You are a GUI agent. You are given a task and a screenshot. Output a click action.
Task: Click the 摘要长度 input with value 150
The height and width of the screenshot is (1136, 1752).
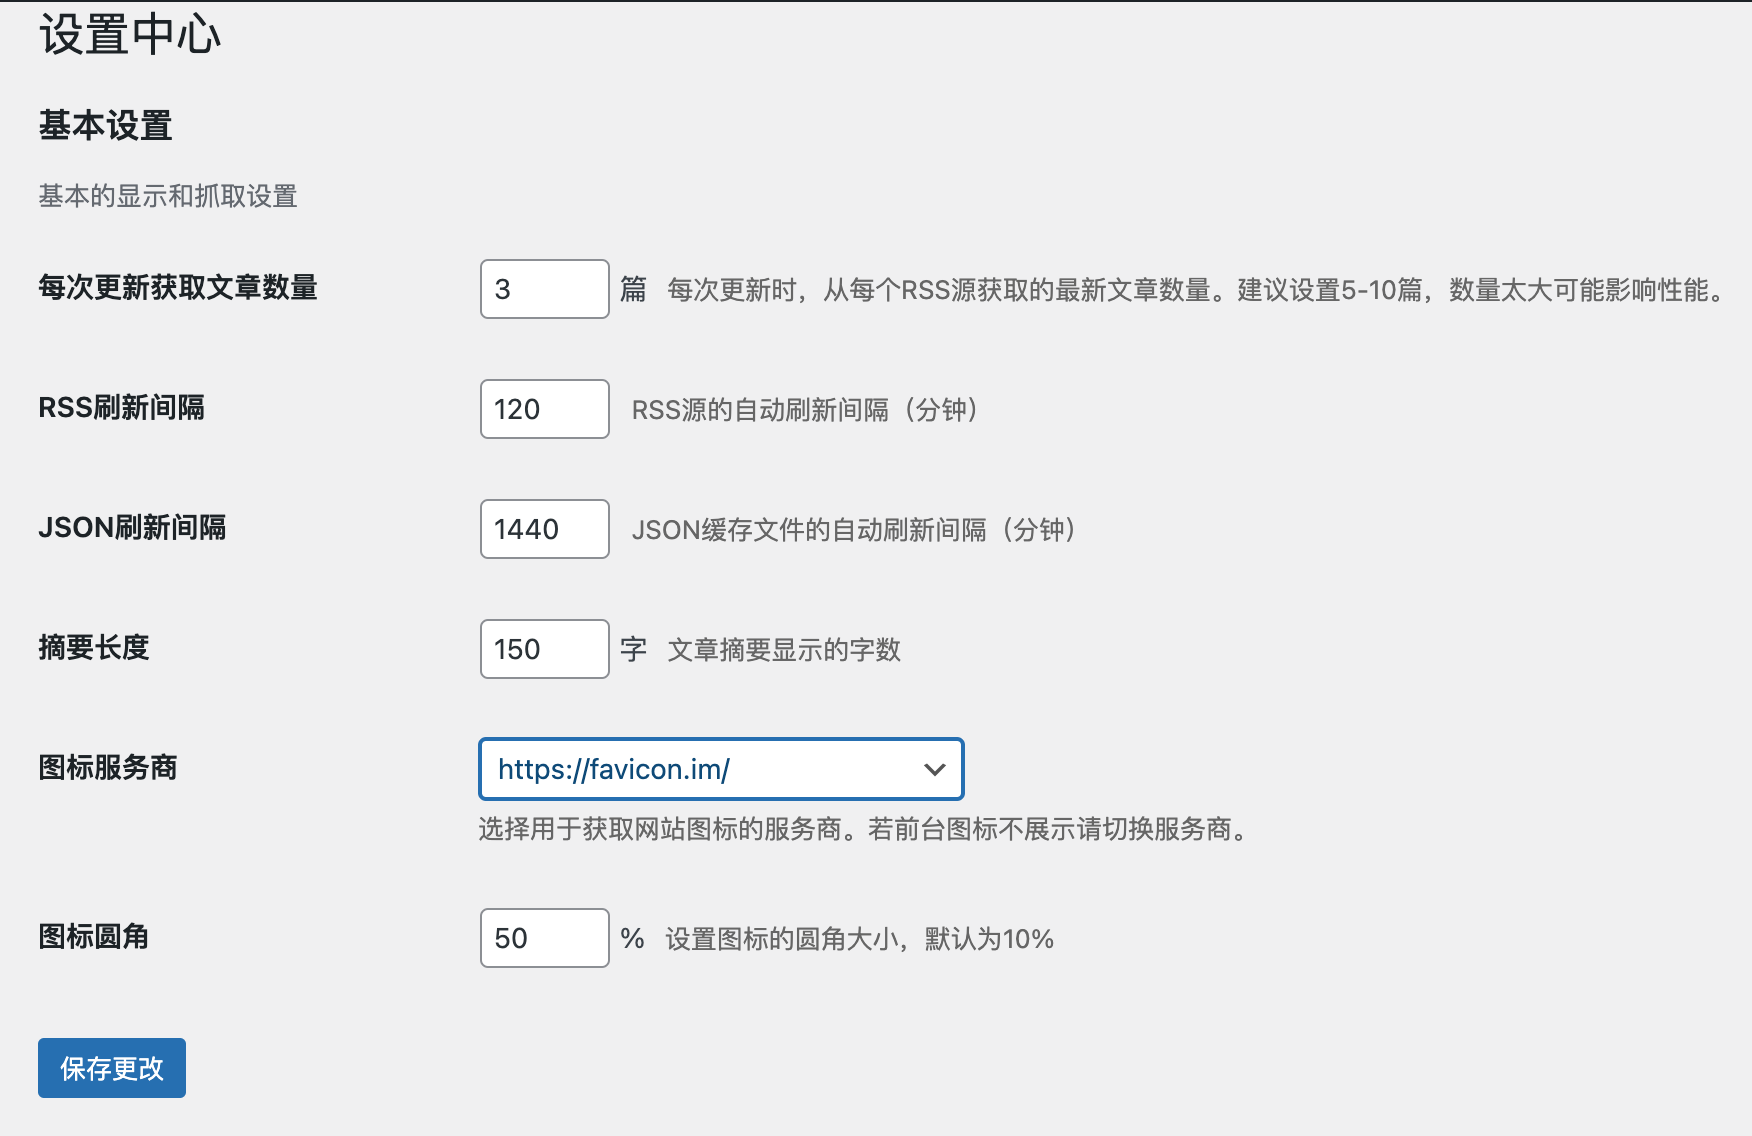coord(544,649)
